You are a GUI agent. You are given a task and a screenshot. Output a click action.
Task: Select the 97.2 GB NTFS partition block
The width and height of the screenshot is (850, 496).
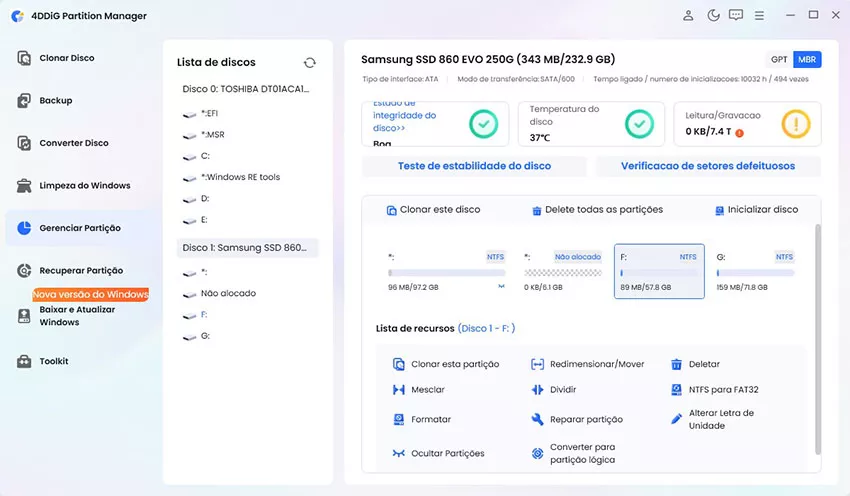click(447, 272)
